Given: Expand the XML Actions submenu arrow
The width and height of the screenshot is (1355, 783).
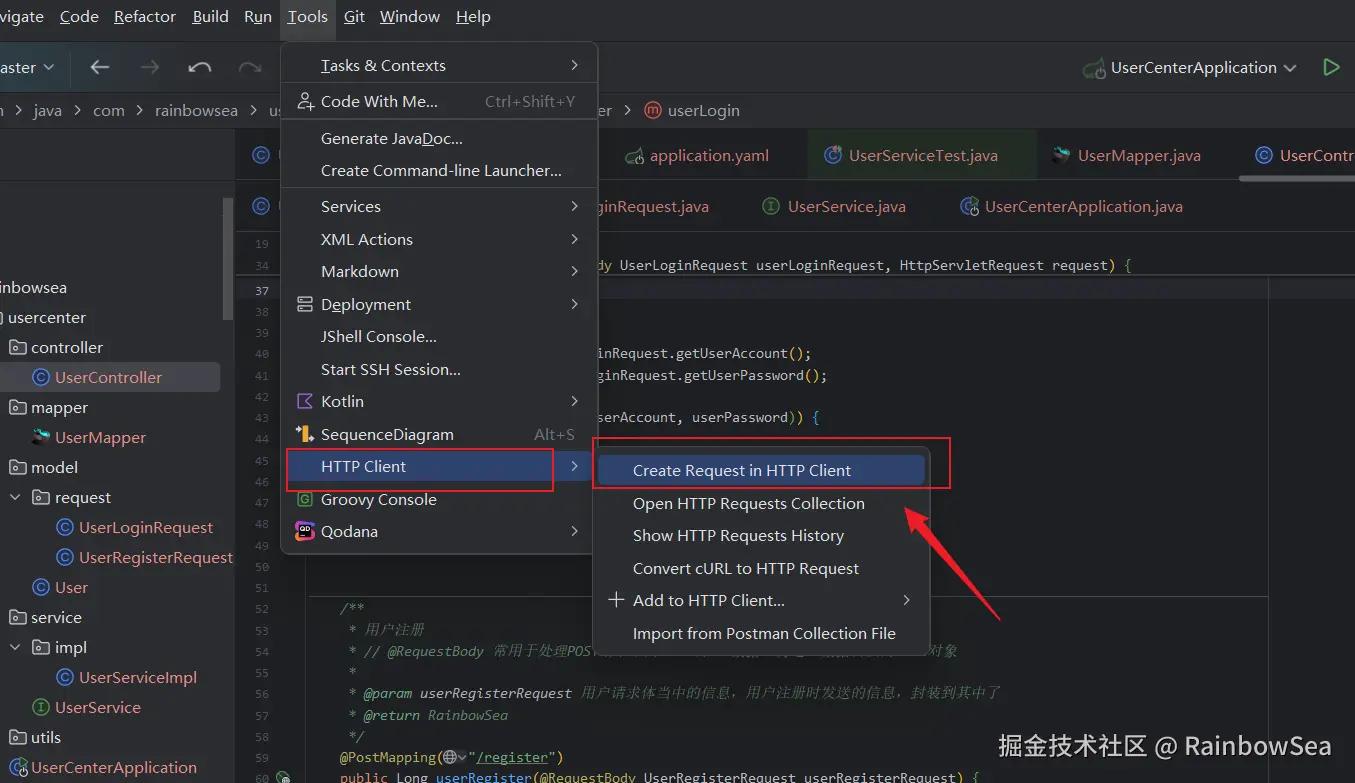Looking at the screenshot, I should pos(574,239).
